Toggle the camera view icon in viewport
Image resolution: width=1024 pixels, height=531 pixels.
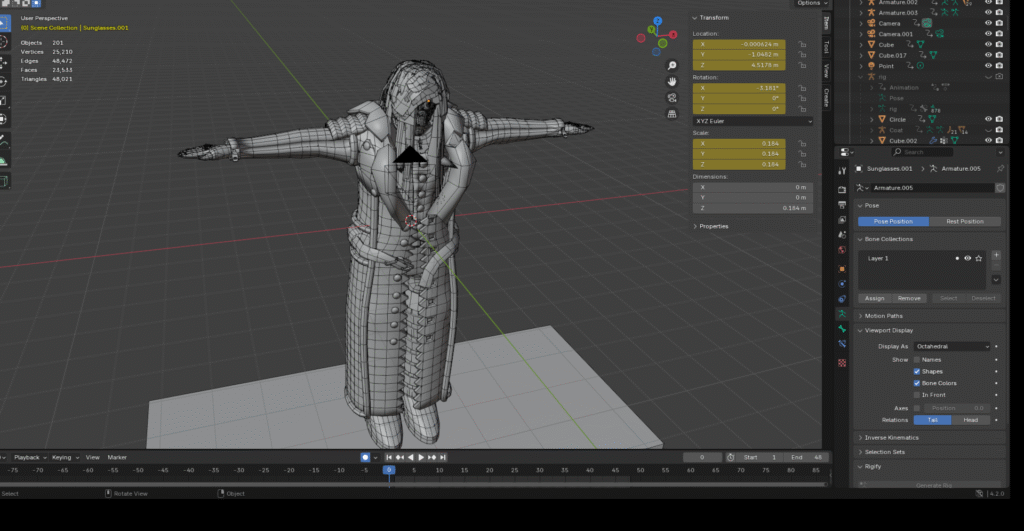tap(673, 98)
